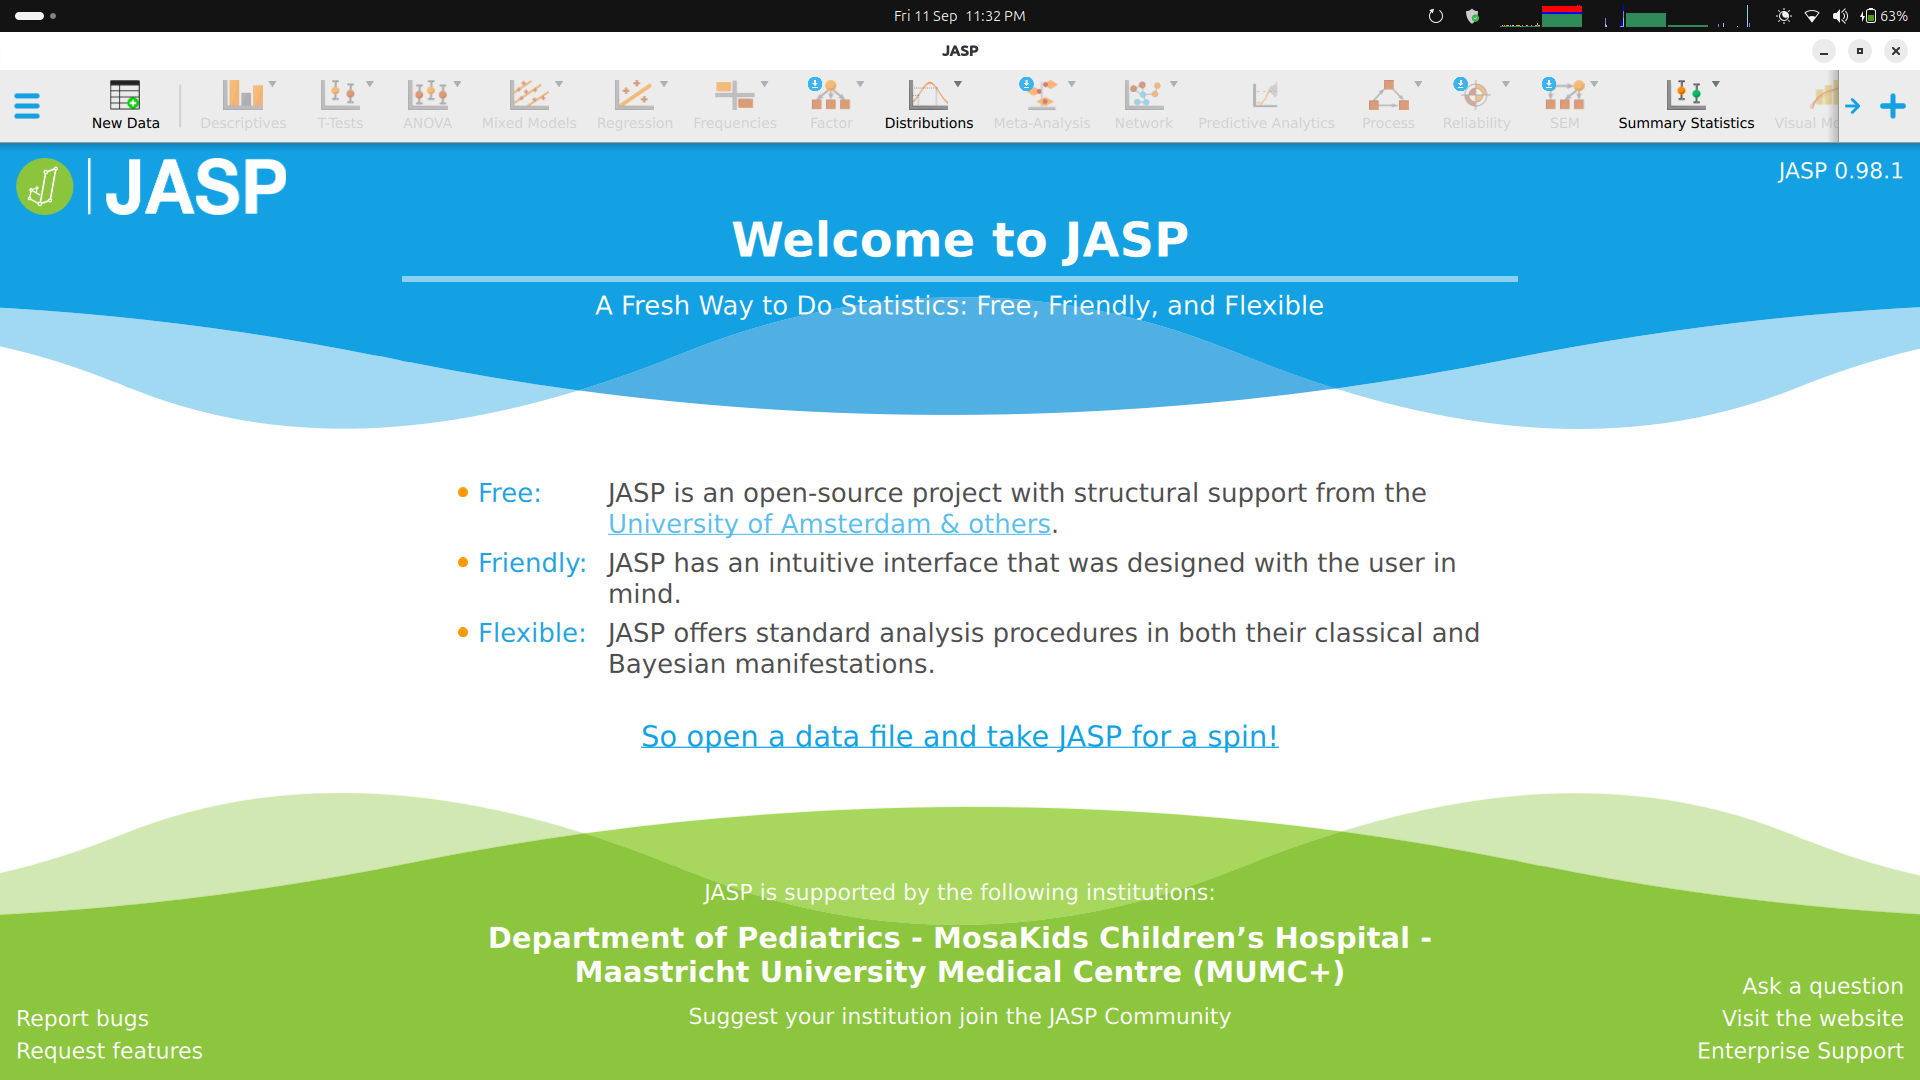Click the Enterprise Support link

tap(1800, 1051)
